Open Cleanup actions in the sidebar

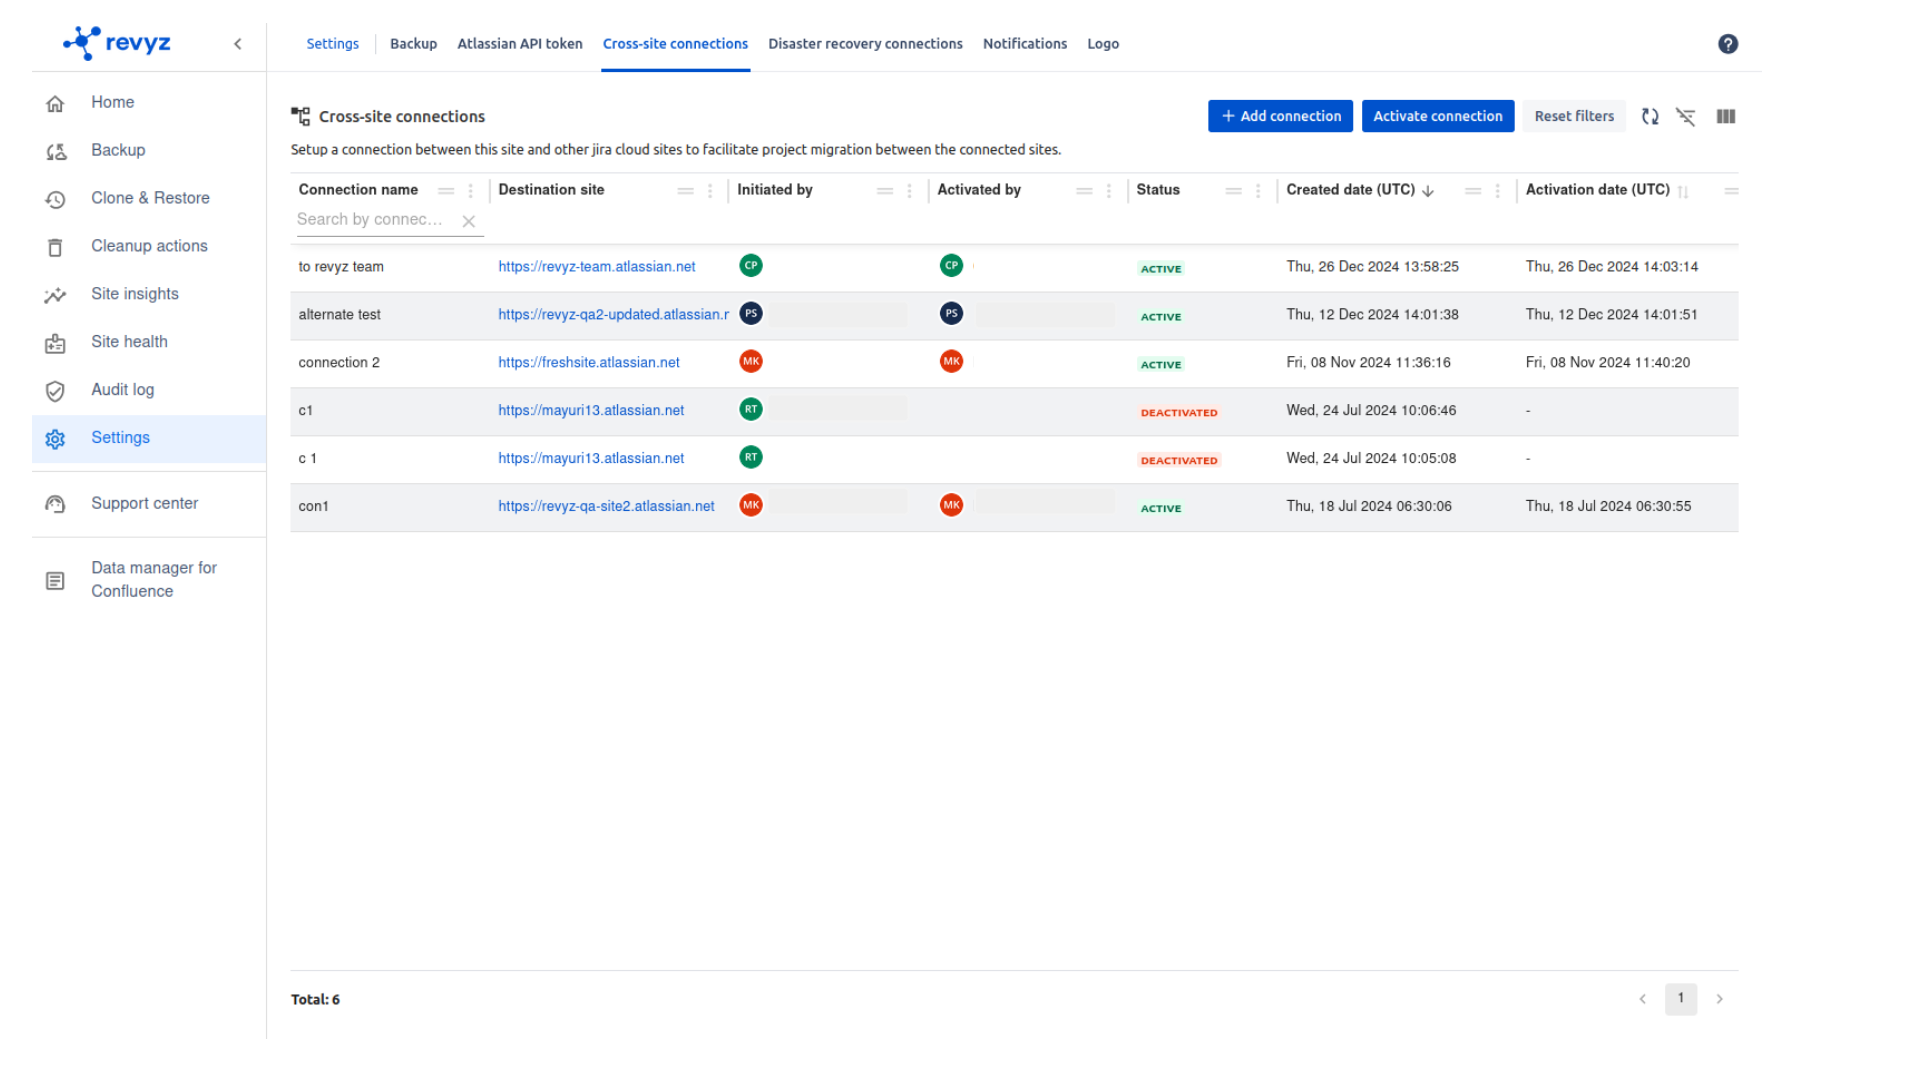tap(149, 246)
